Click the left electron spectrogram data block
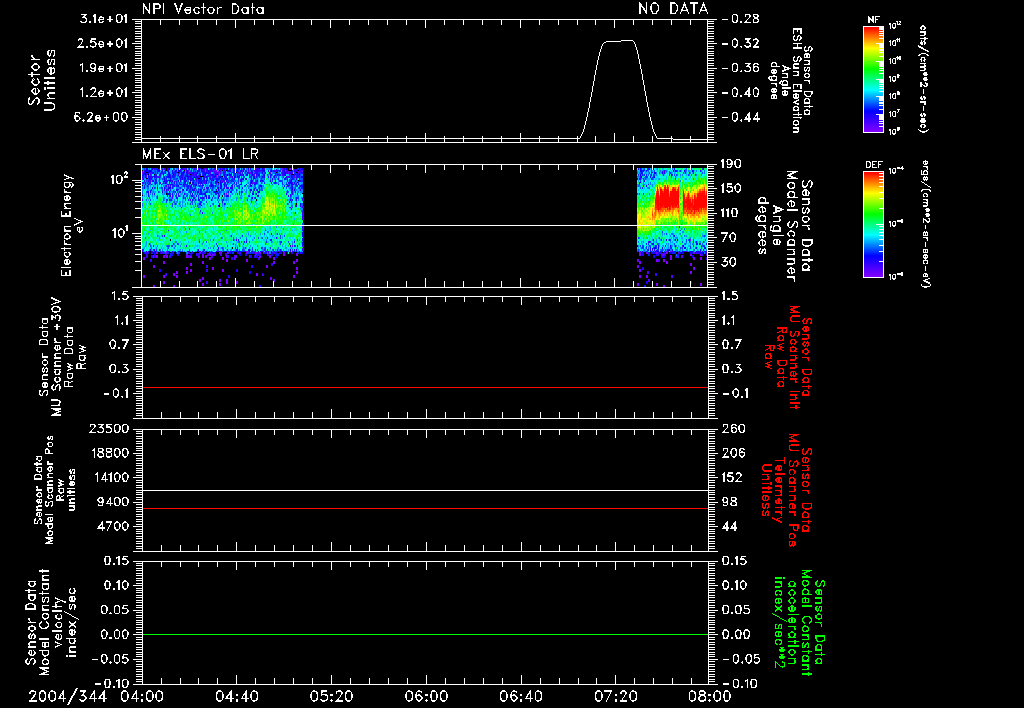 [x=222, y=210]
